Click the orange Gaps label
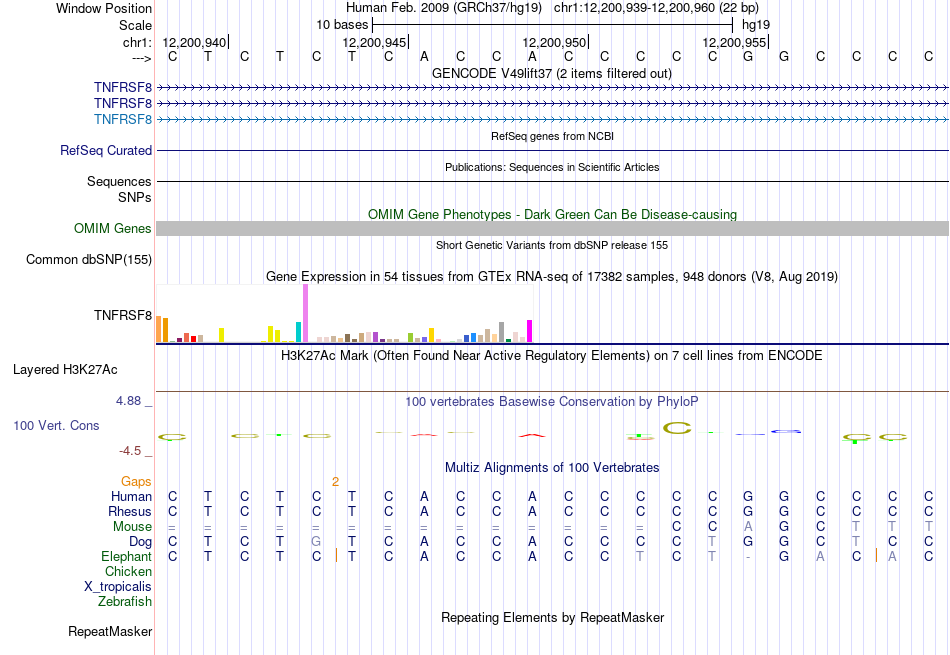Viewport: 950px width, 655px height. pyautogui.click(x=136, y=481)
